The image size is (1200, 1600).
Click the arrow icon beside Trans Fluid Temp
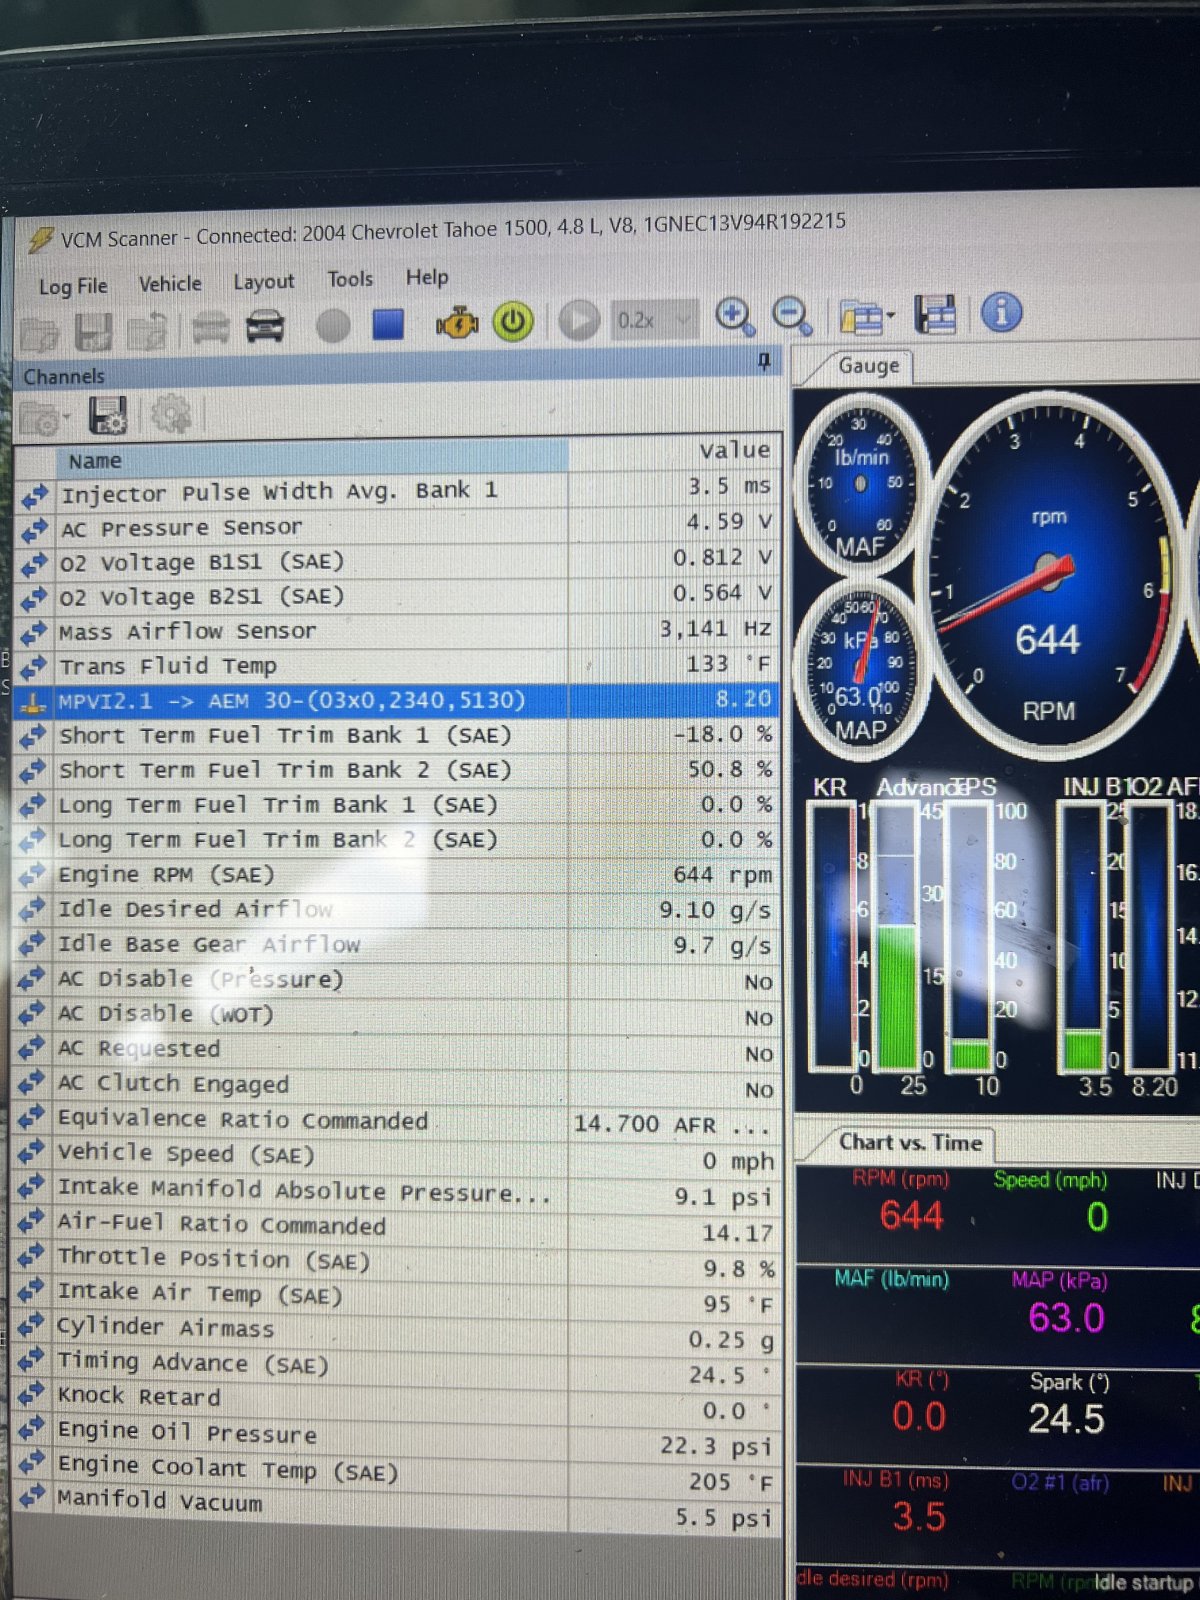[x=34, y=668]
